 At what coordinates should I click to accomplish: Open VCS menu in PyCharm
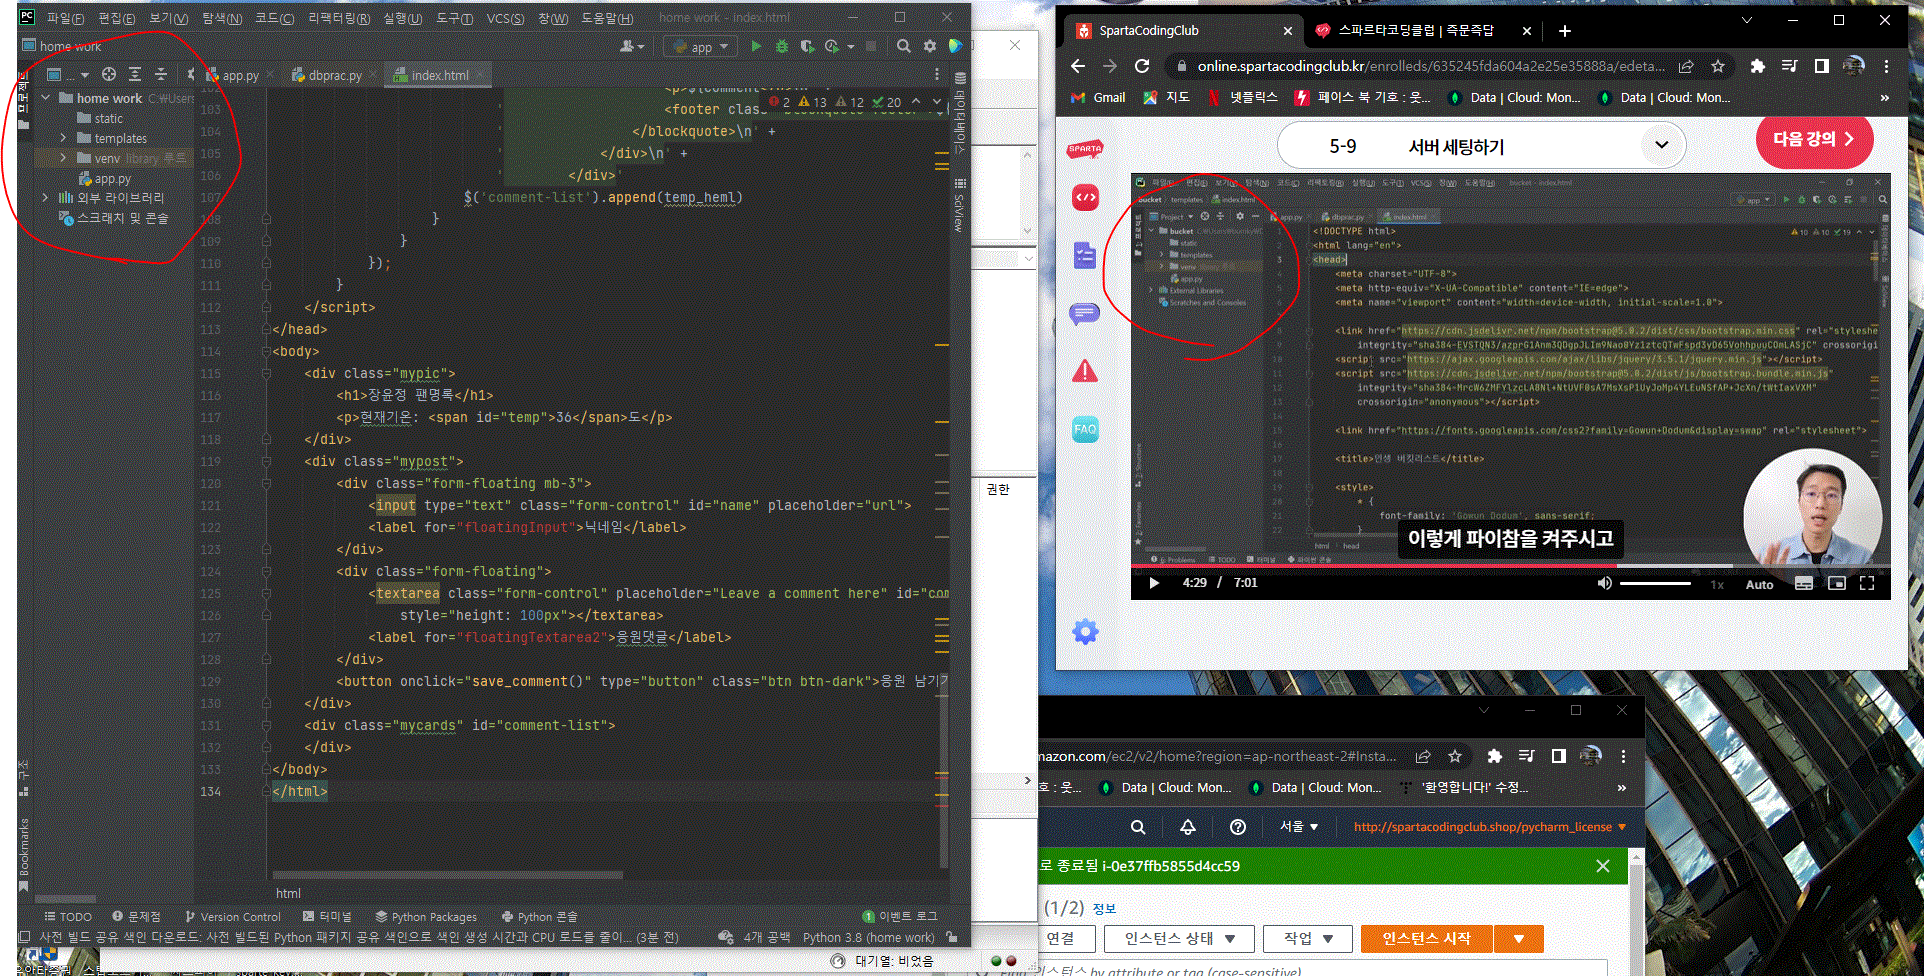(x=505, y=18)
